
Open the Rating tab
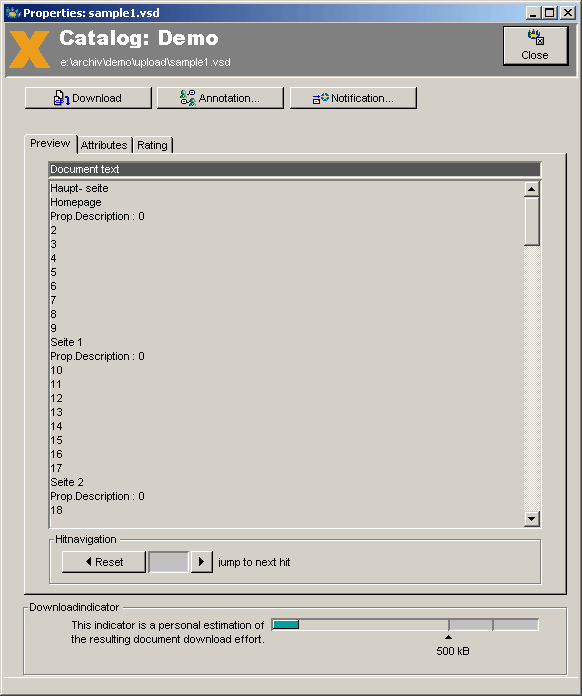point(152,145)
